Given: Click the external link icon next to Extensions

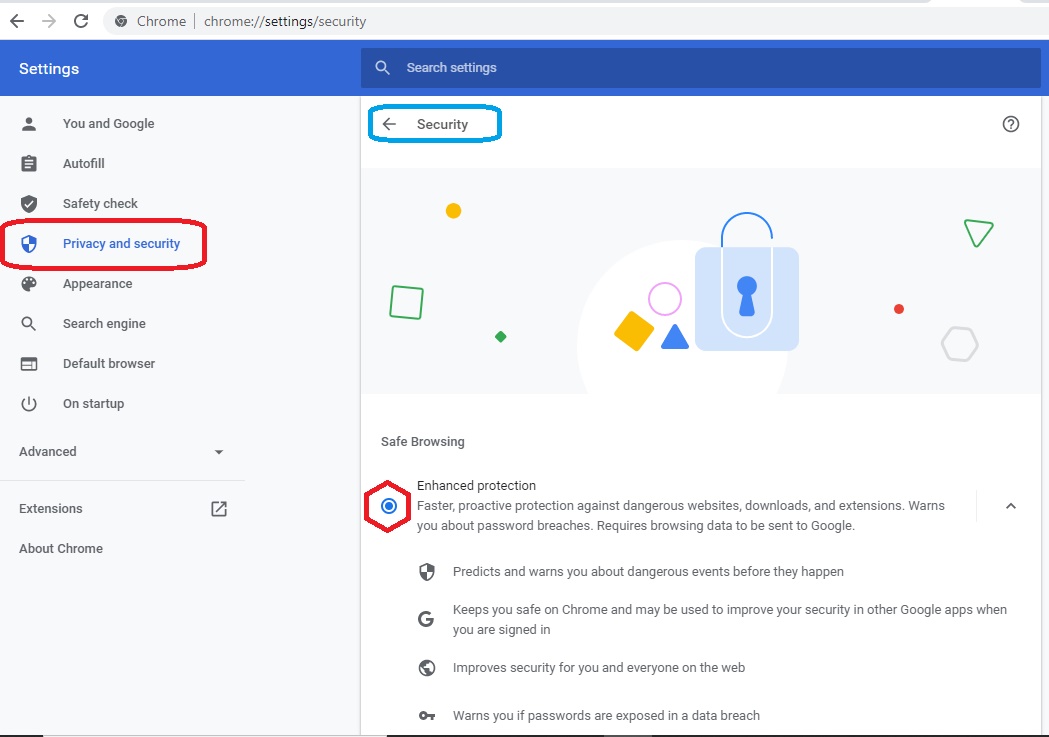Looking at the screenshot, I should [219, 509].
